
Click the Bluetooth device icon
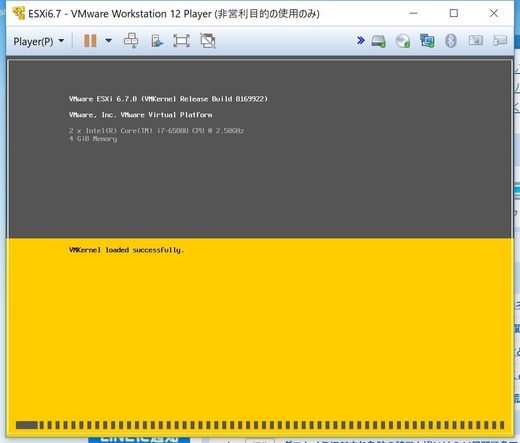coord(451,41)
